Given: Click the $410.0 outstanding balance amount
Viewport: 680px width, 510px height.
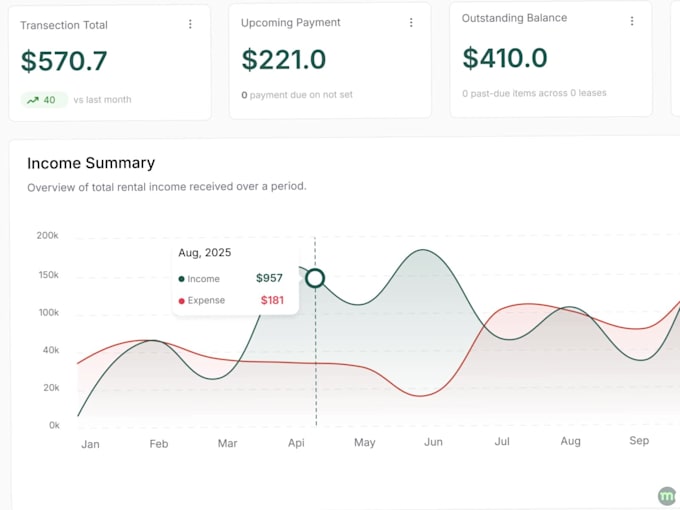Looking at the screenshot, I should (505, 58).
